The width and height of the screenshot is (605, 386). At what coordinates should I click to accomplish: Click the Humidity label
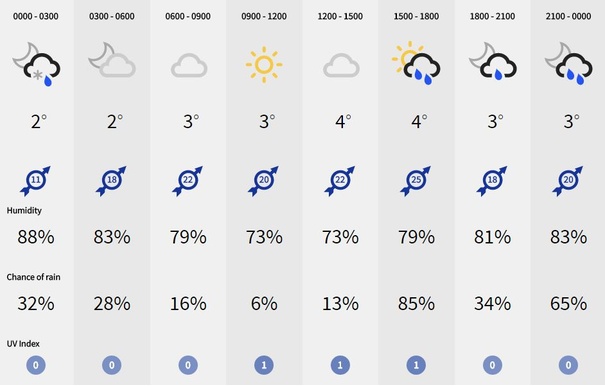24,210
